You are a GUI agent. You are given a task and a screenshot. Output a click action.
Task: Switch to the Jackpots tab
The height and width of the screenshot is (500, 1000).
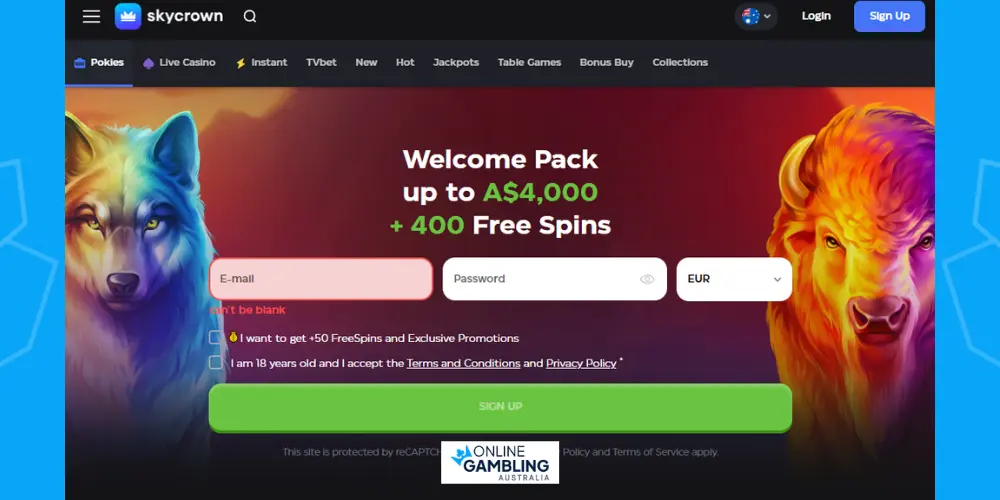tap(456, 62)
